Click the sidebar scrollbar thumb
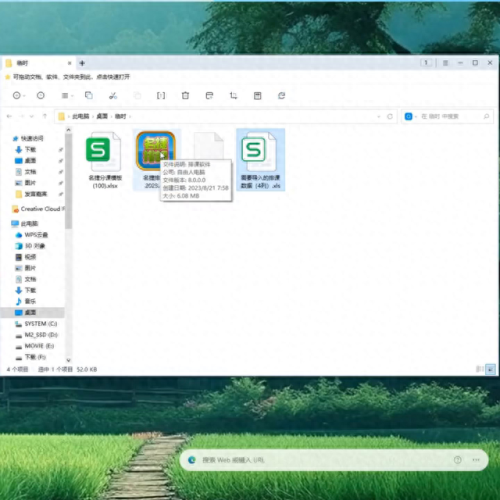The height and width of the screenshot is (500, 500). 68,182
